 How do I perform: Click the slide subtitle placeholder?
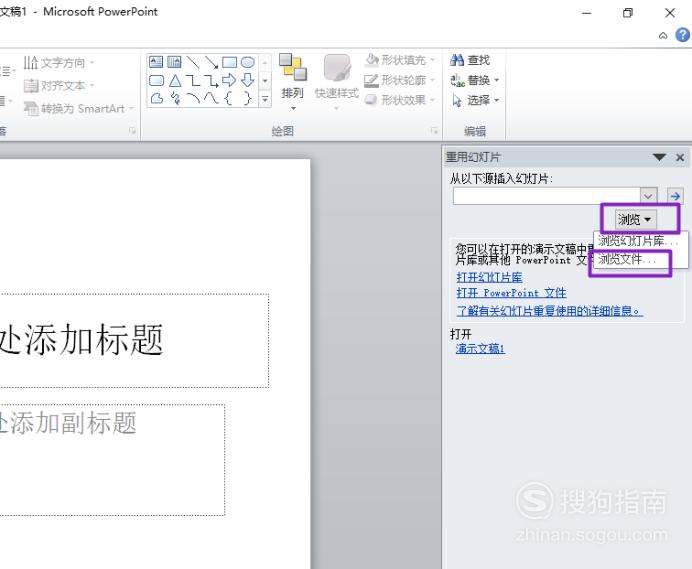click(x=112, y=460)
